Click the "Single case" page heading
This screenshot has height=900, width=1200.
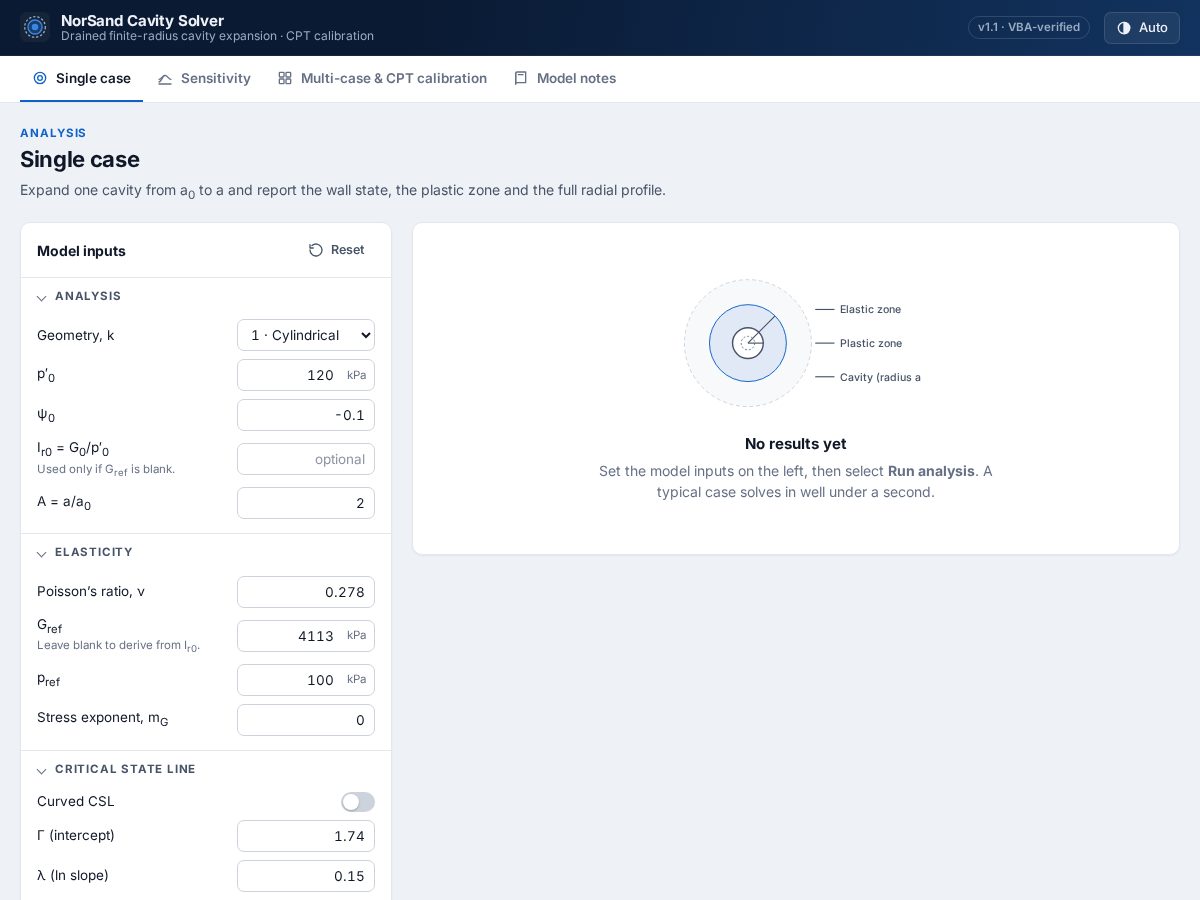(x=80, y=159)
